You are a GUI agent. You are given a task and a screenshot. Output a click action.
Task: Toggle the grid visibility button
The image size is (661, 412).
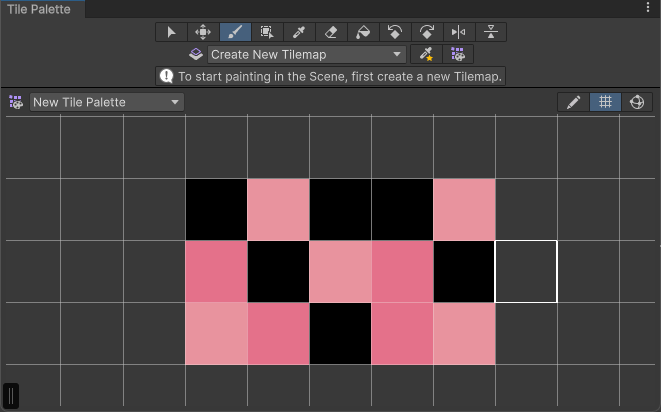coord(605,102)
